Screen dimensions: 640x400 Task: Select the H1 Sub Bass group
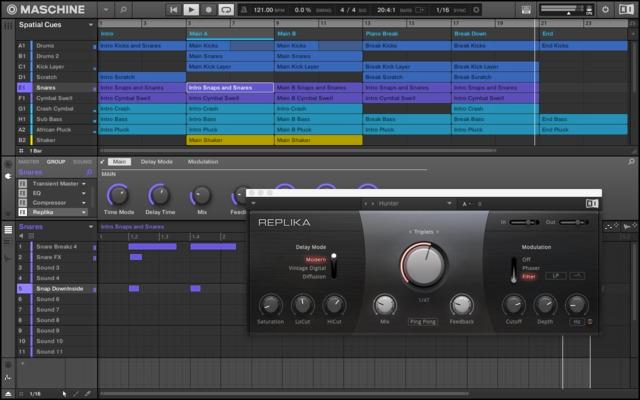point(56,119)
